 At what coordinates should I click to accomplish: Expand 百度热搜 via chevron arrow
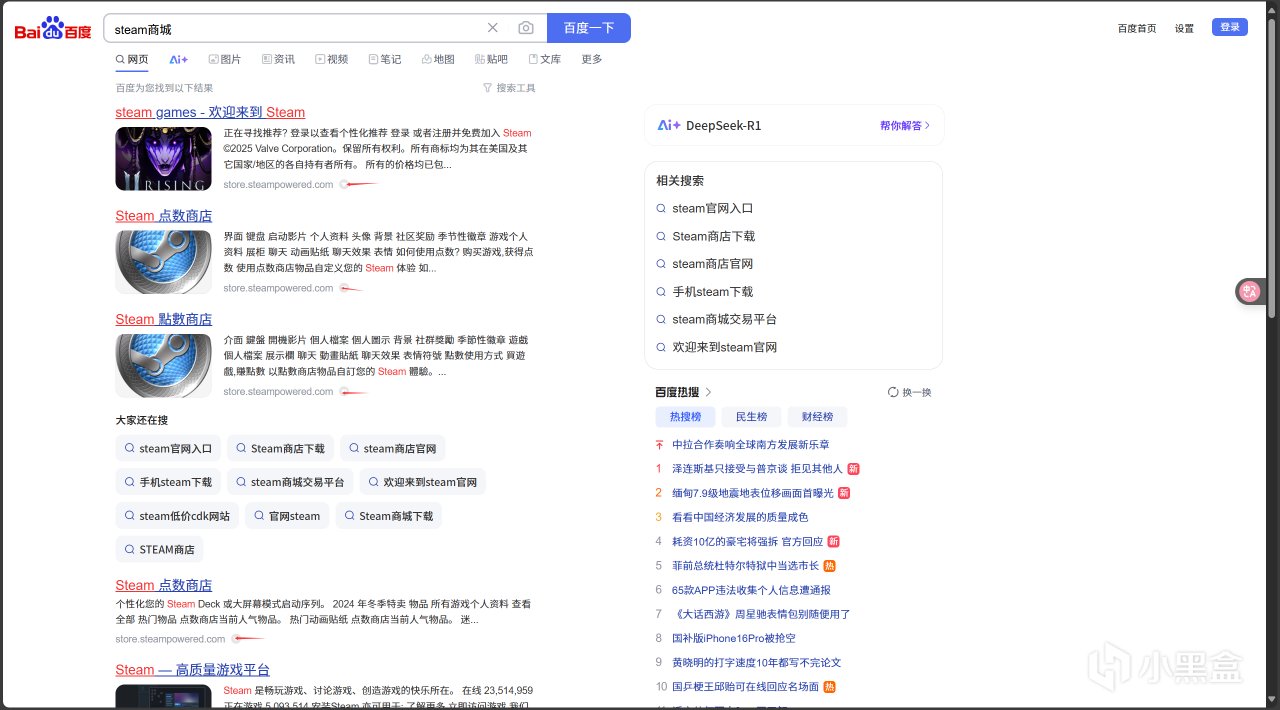709,392
